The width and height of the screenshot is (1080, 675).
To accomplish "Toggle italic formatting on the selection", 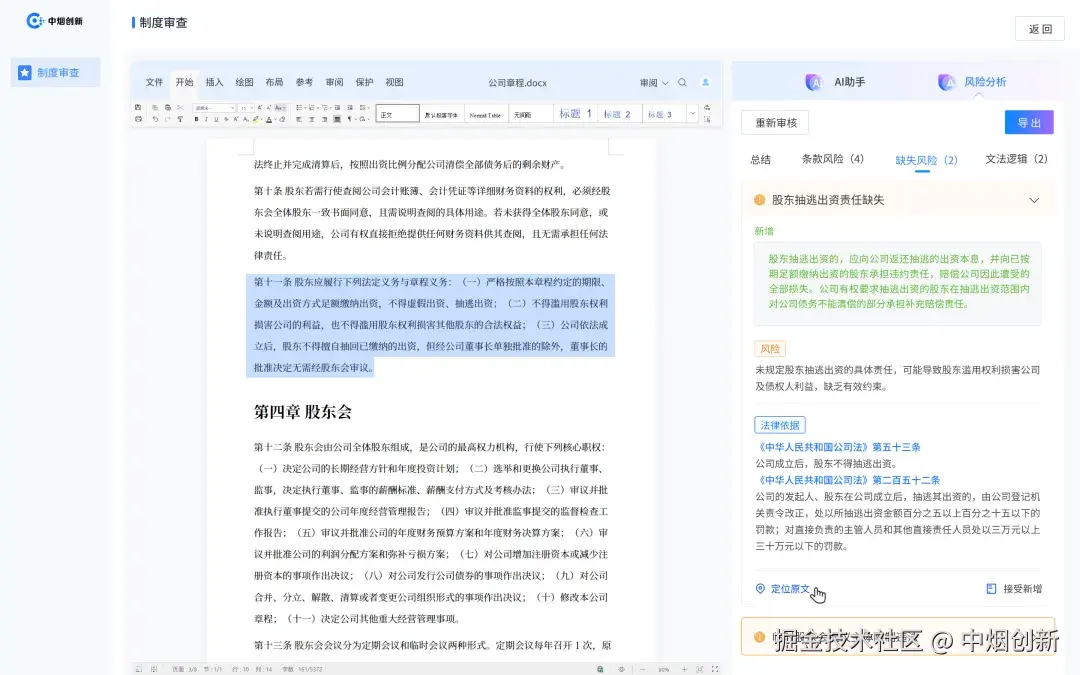I will (206, 118).
